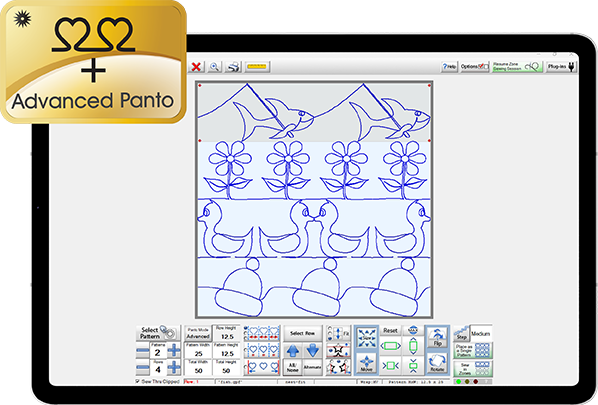The image size is (598, 405).
Task: Select hearts layout with double red dots
Action: pyautogui.click(x=262, y=334)
